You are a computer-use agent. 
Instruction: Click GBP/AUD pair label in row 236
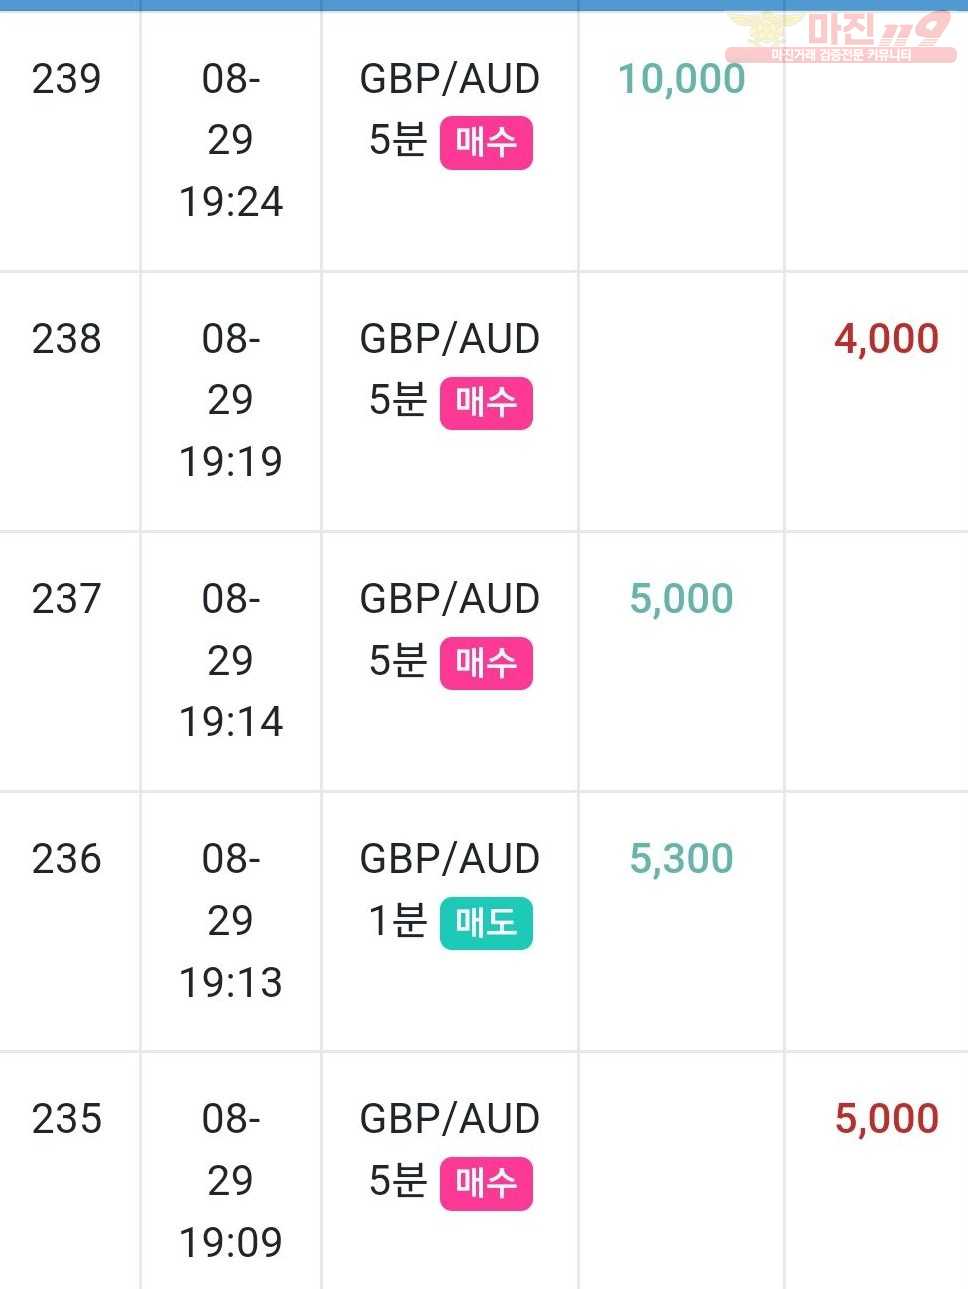[450, 859]
